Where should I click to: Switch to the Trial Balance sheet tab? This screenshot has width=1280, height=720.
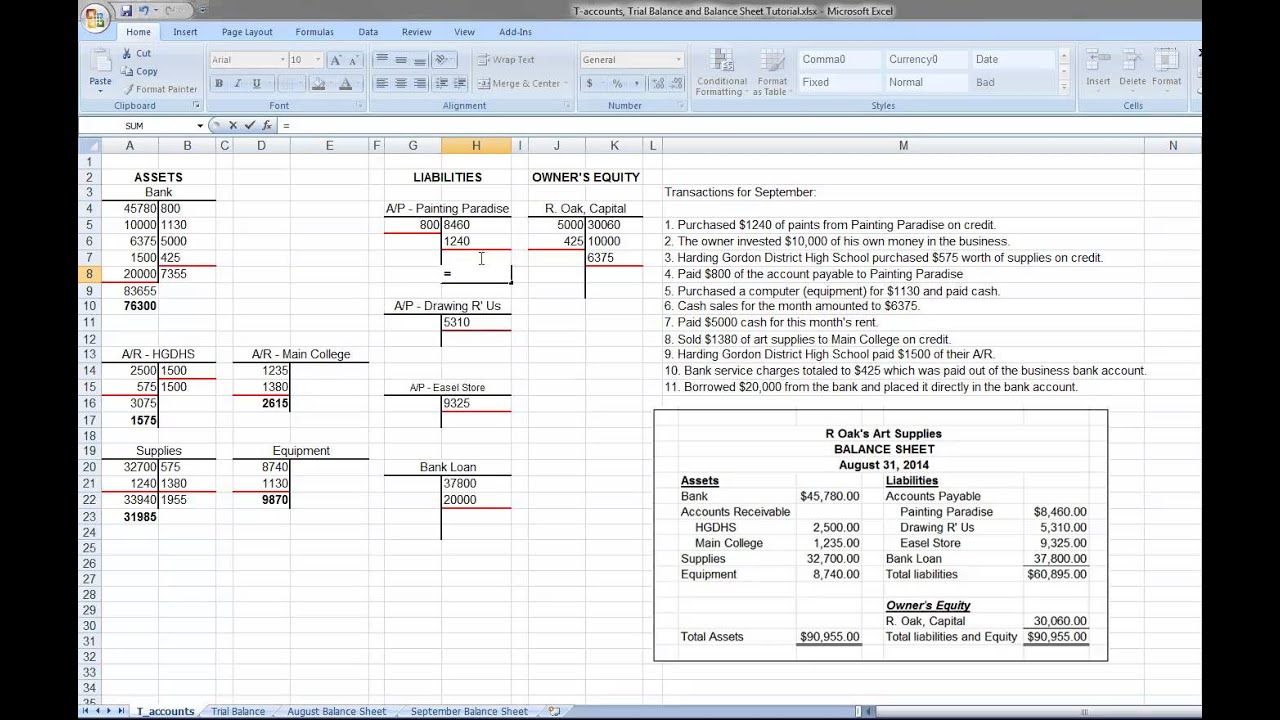tap(238, 711)
